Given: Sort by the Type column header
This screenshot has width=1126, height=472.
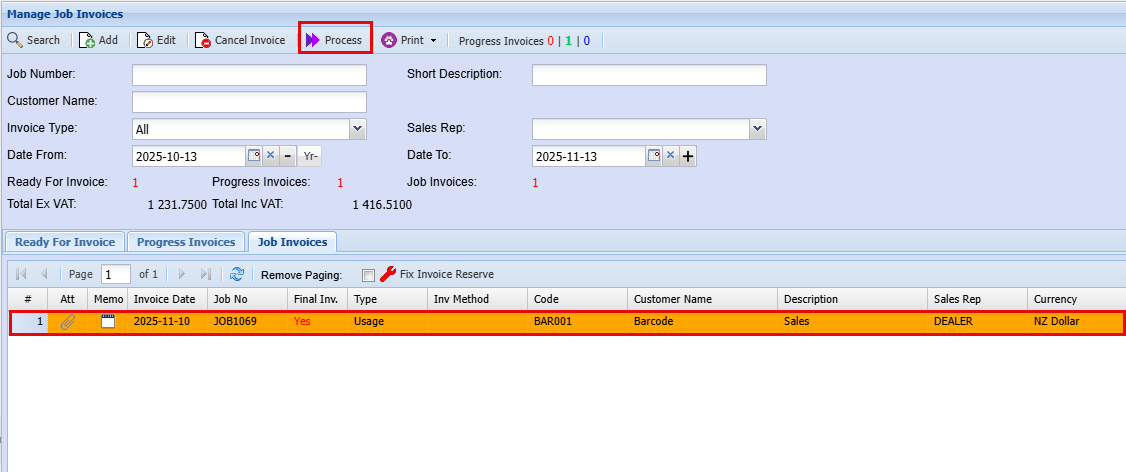Looking at the screenshot, I should [387, 299].
